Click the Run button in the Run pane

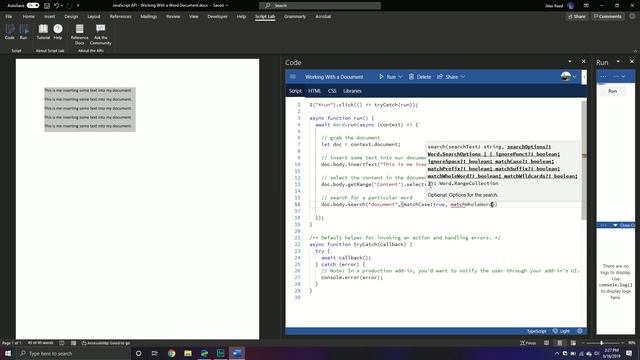click(x=612, y=91)
